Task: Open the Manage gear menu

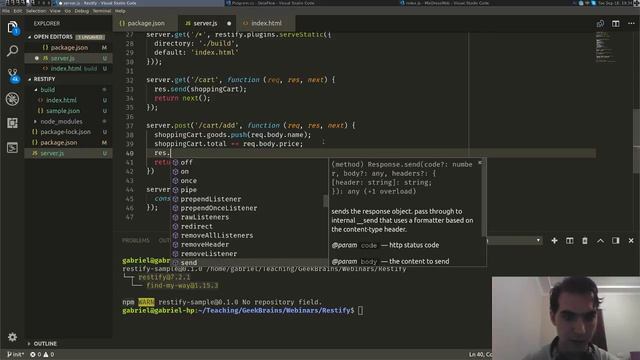Action: pos(12,337)
